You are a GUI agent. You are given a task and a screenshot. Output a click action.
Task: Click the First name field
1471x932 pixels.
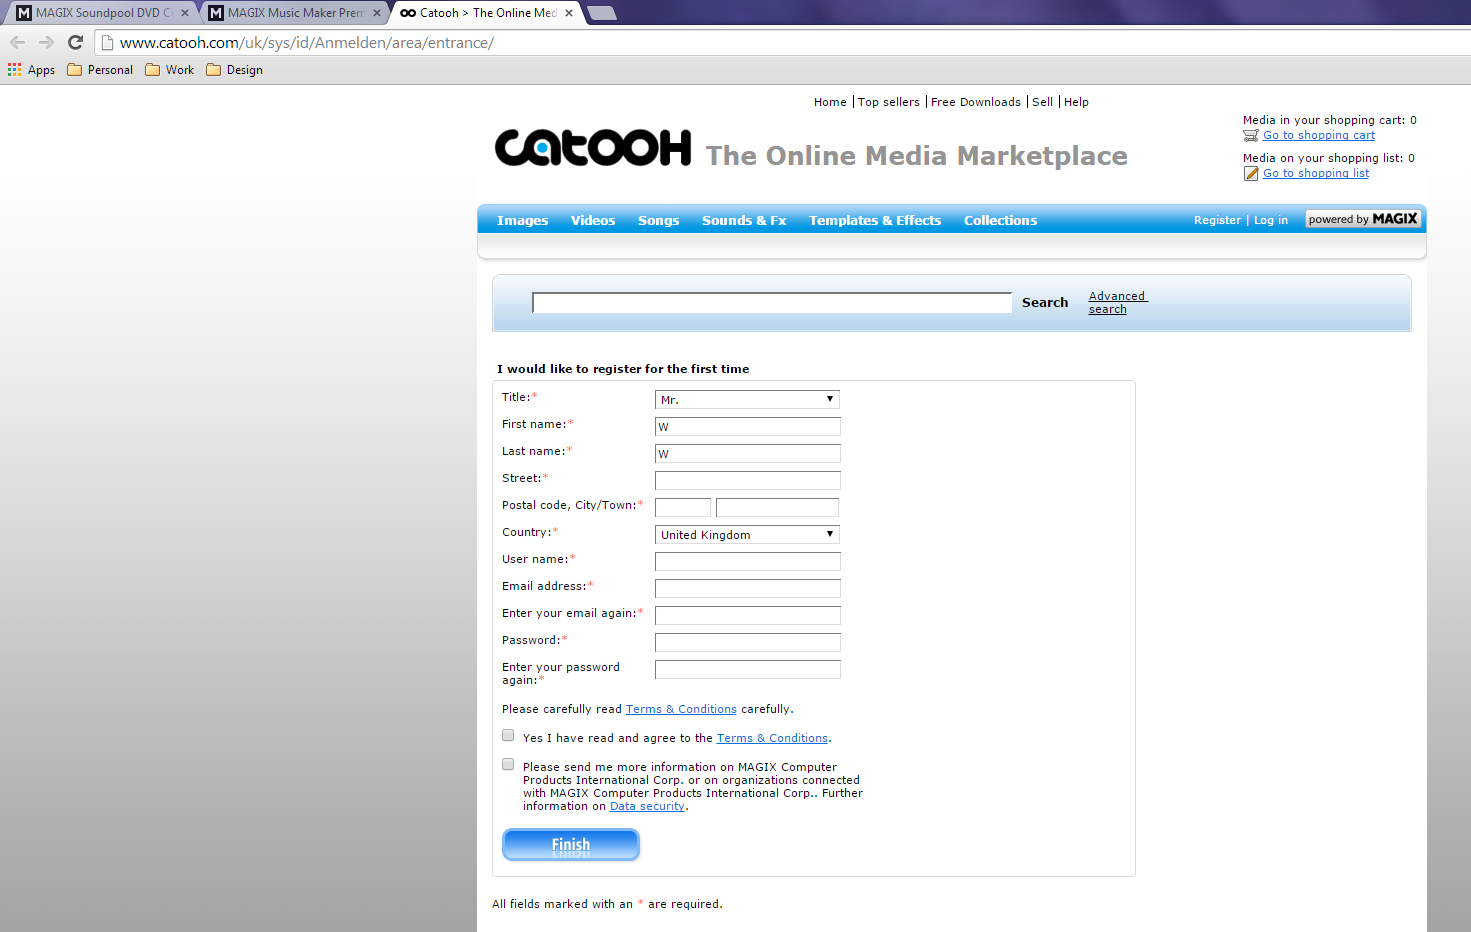pos(748,426)
